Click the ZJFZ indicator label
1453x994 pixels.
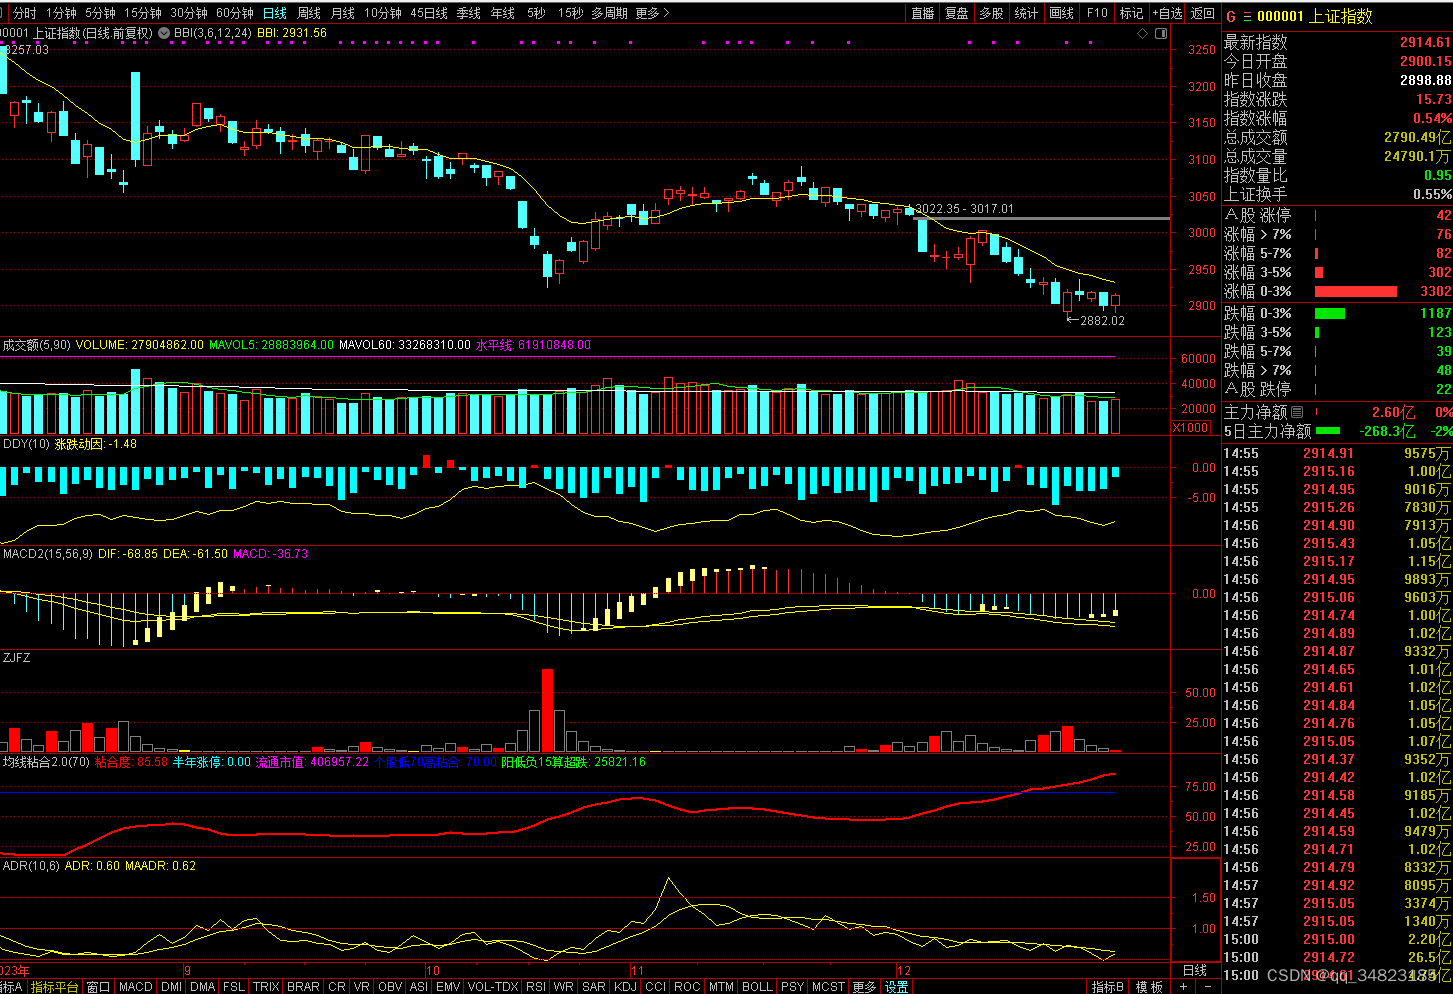pyautogui.click(x=17, y=657)
